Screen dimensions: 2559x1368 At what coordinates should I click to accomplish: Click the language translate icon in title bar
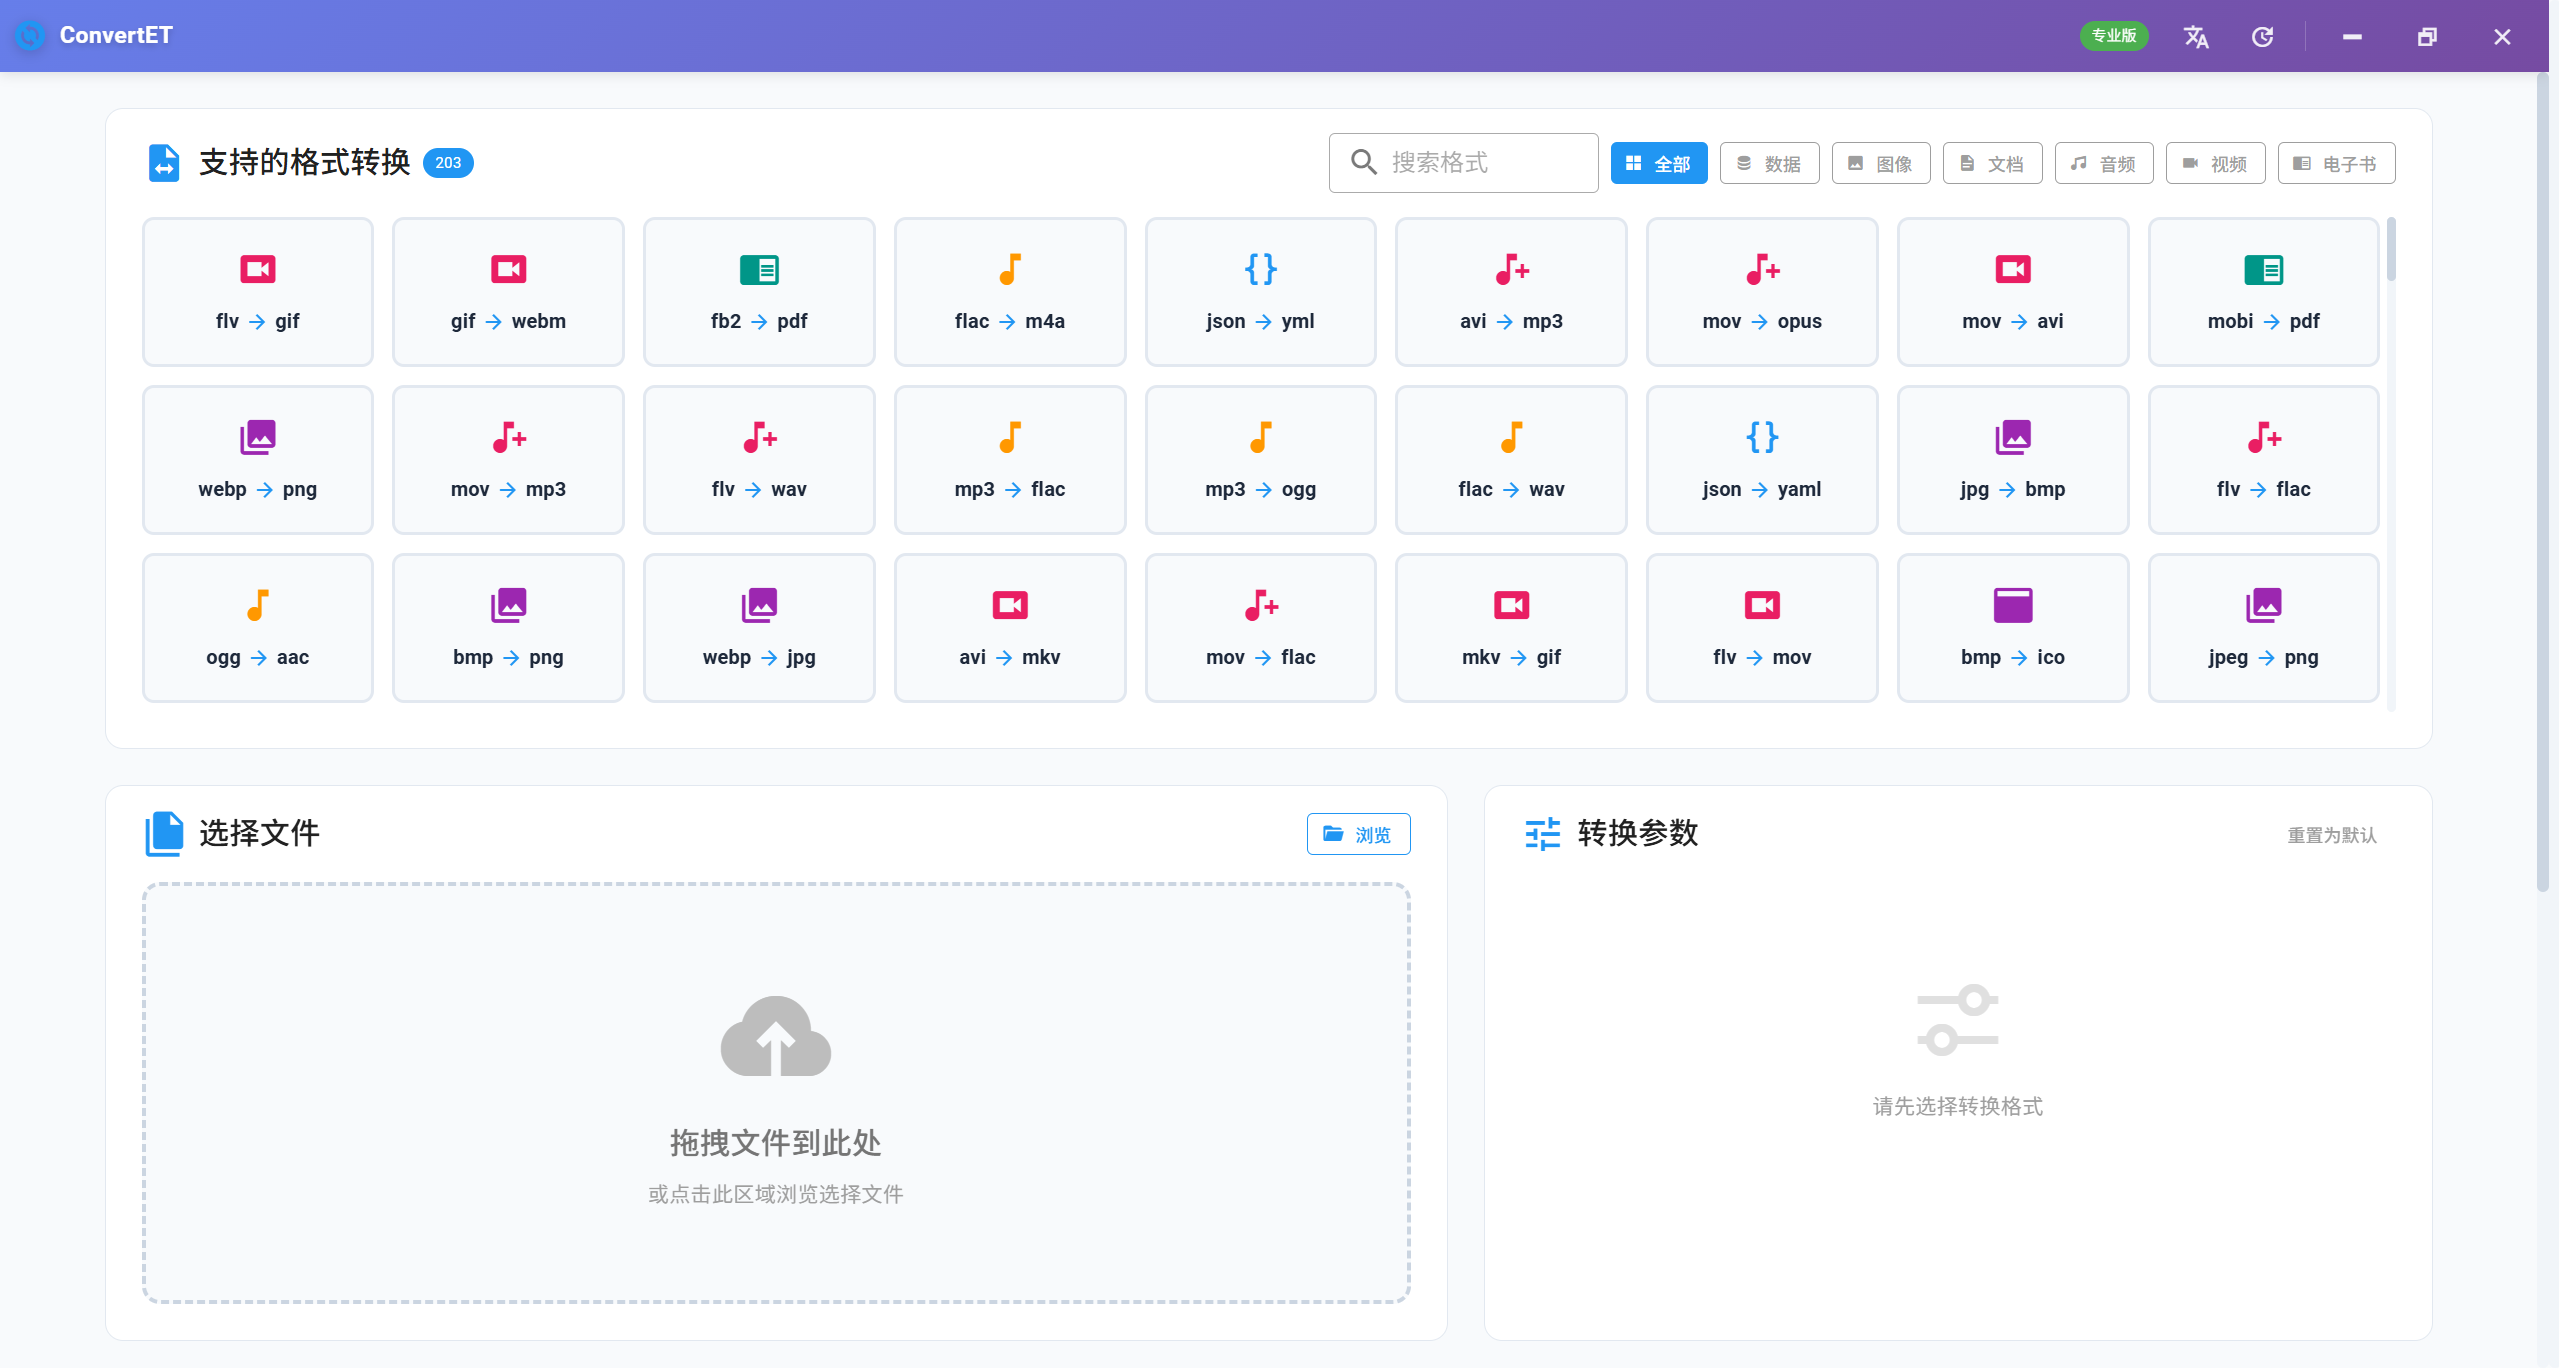(2196, 37)
